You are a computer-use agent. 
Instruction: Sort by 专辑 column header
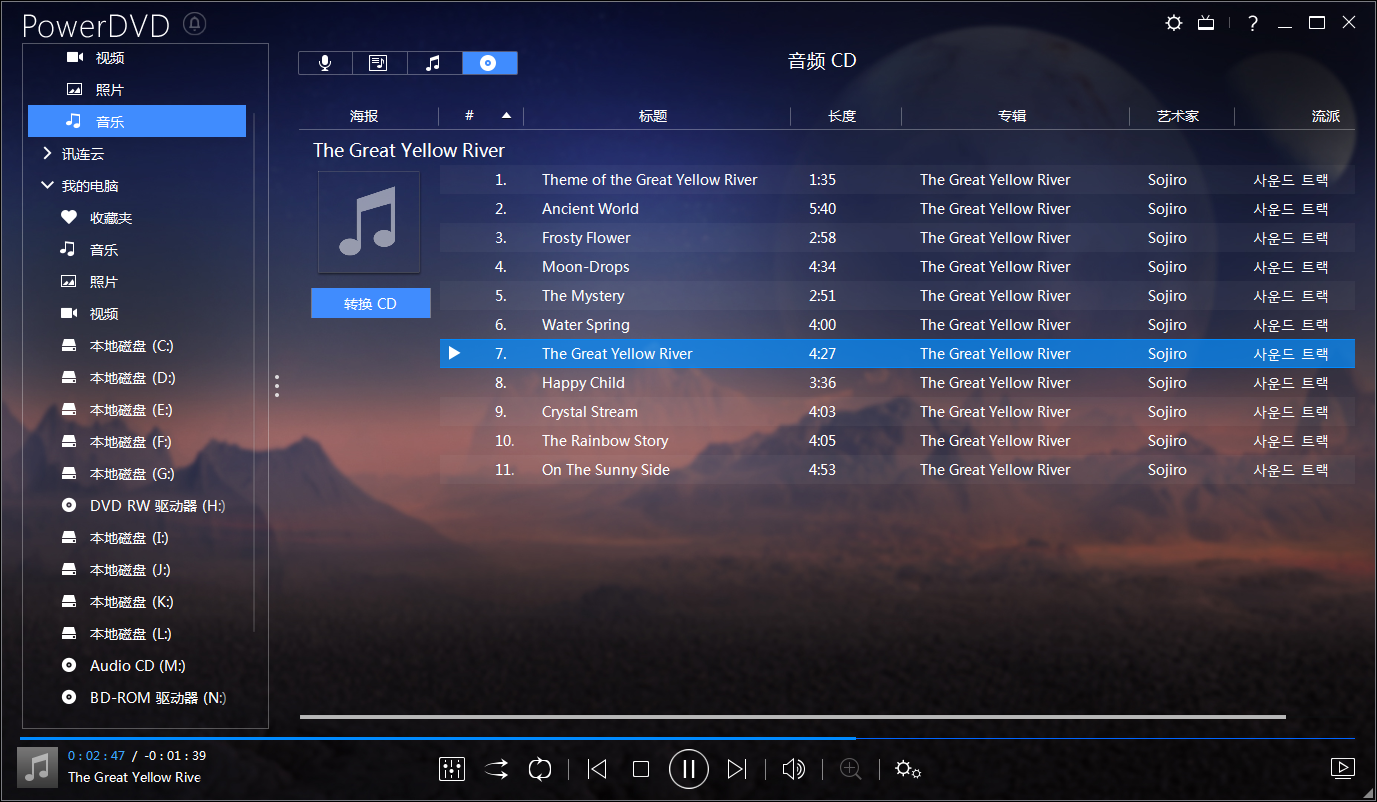pyautogui.click(x=1012, y=116)
